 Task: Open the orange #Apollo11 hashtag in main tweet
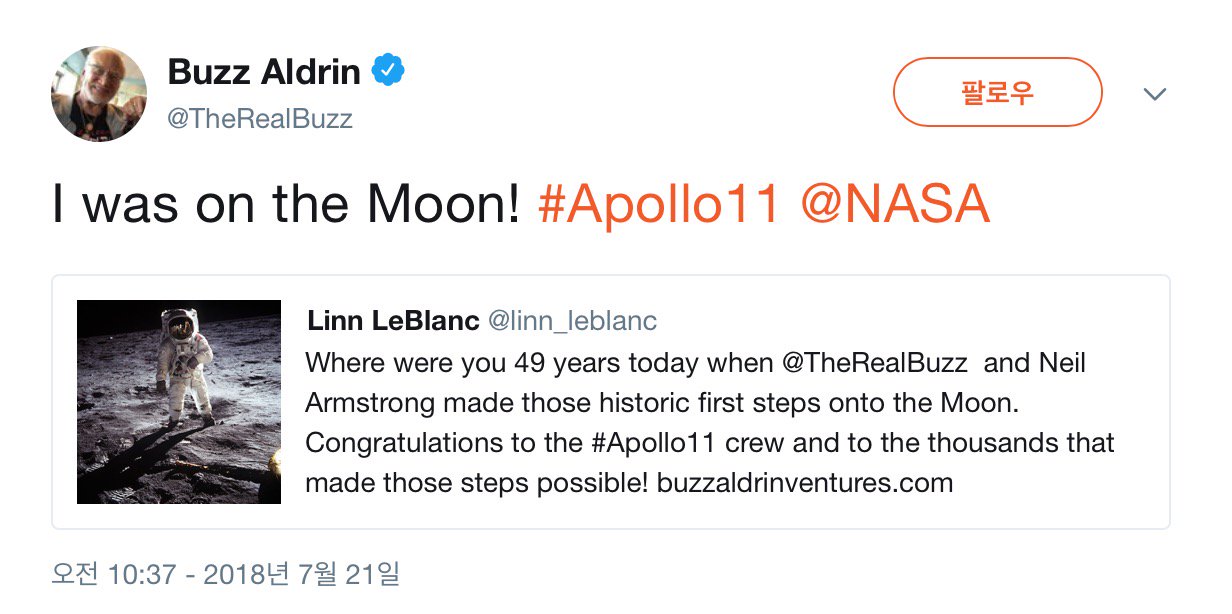[x=658, y=204]
